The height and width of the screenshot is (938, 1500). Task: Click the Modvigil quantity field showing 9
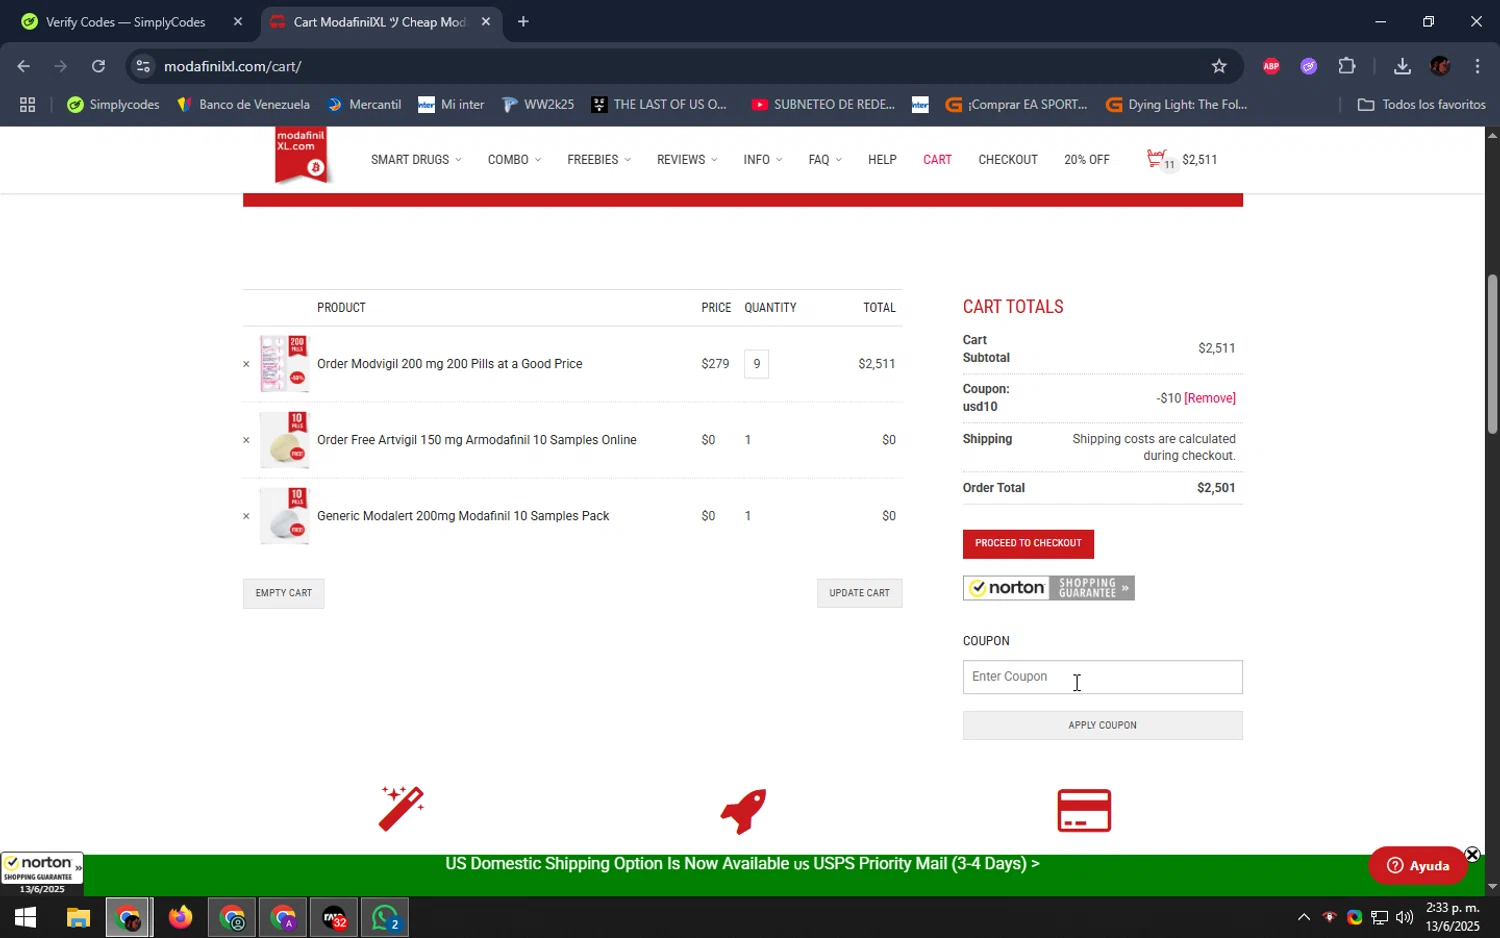coord(756,364)
